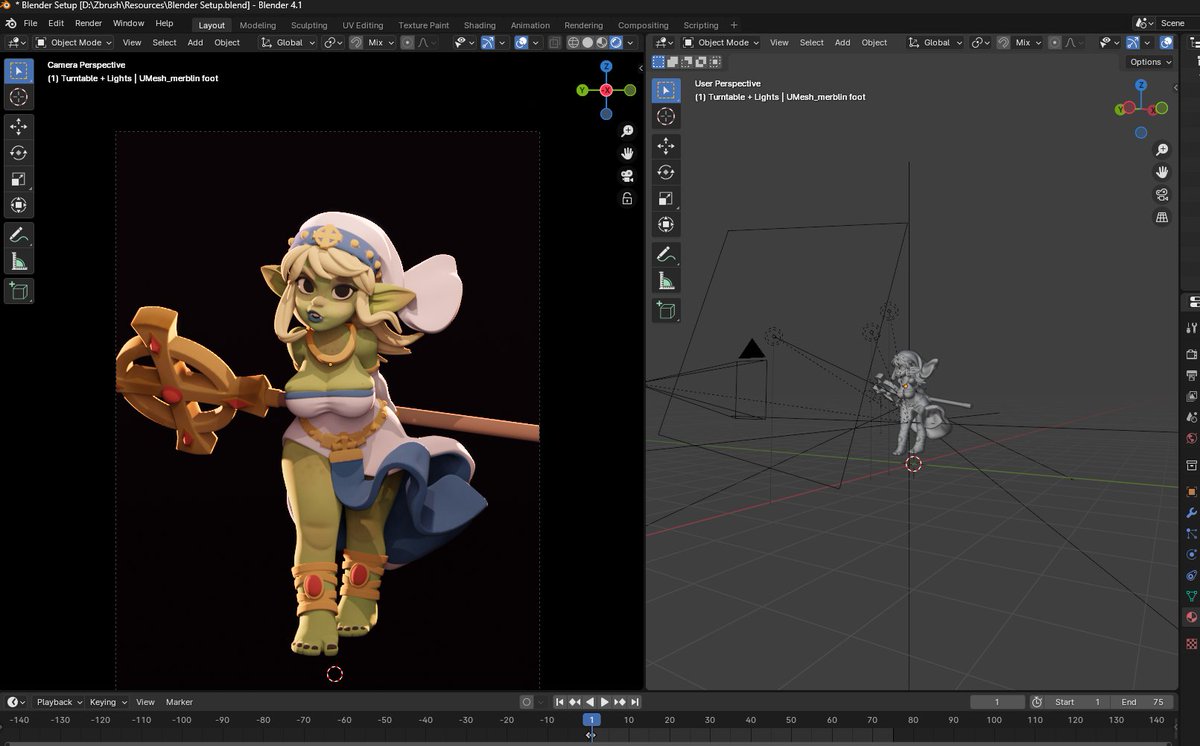Switch to the UV Editing workspace tab
The image size is (1200, 746).
pos(362,25)
